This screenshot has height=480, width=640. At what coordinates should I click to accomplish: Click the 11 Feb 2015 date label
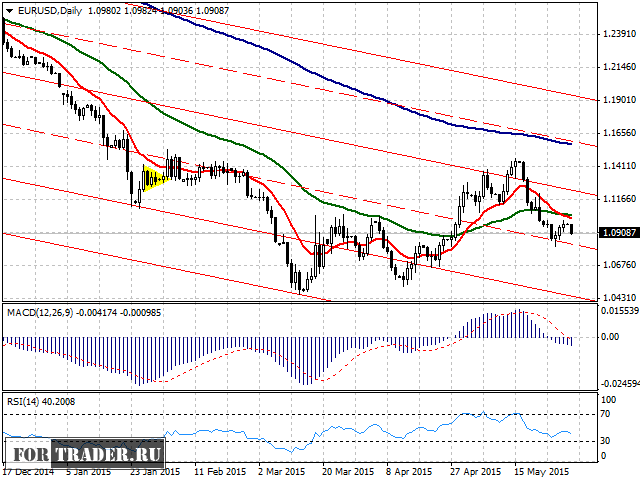coord(221,471)
